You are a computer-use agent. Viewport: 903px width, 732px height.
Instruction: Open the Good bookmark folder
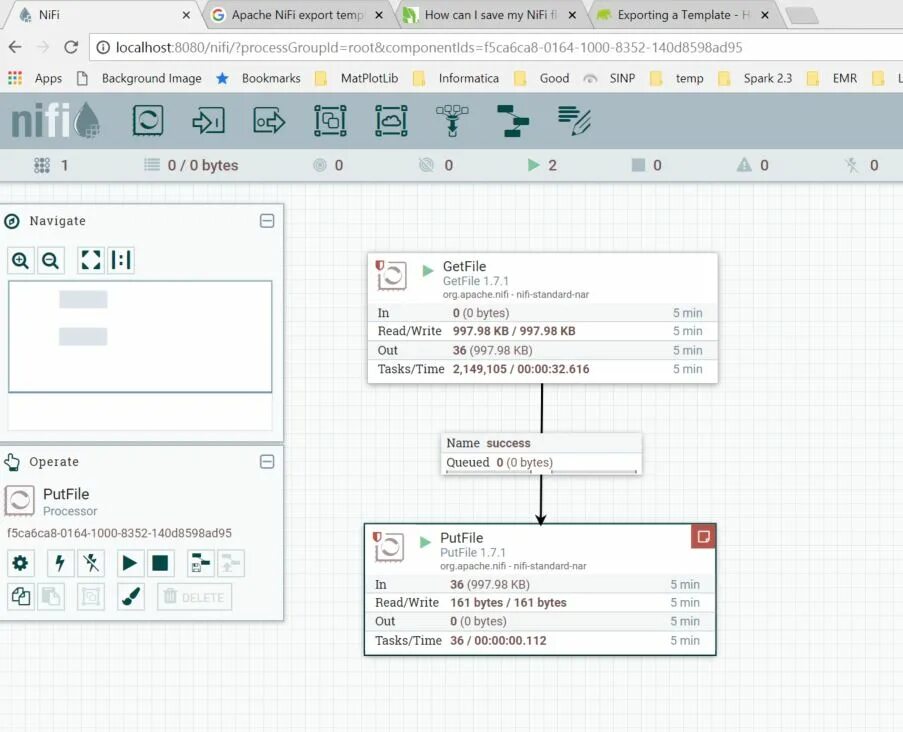541,78
